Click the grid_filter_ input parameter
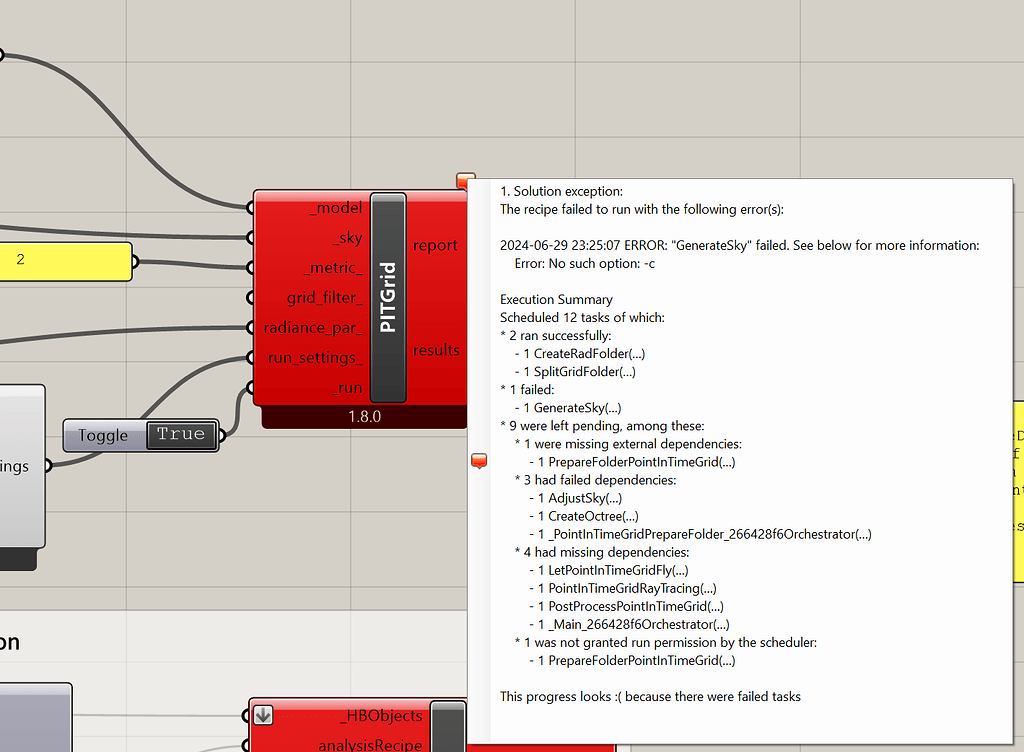 tap(325, 298)
